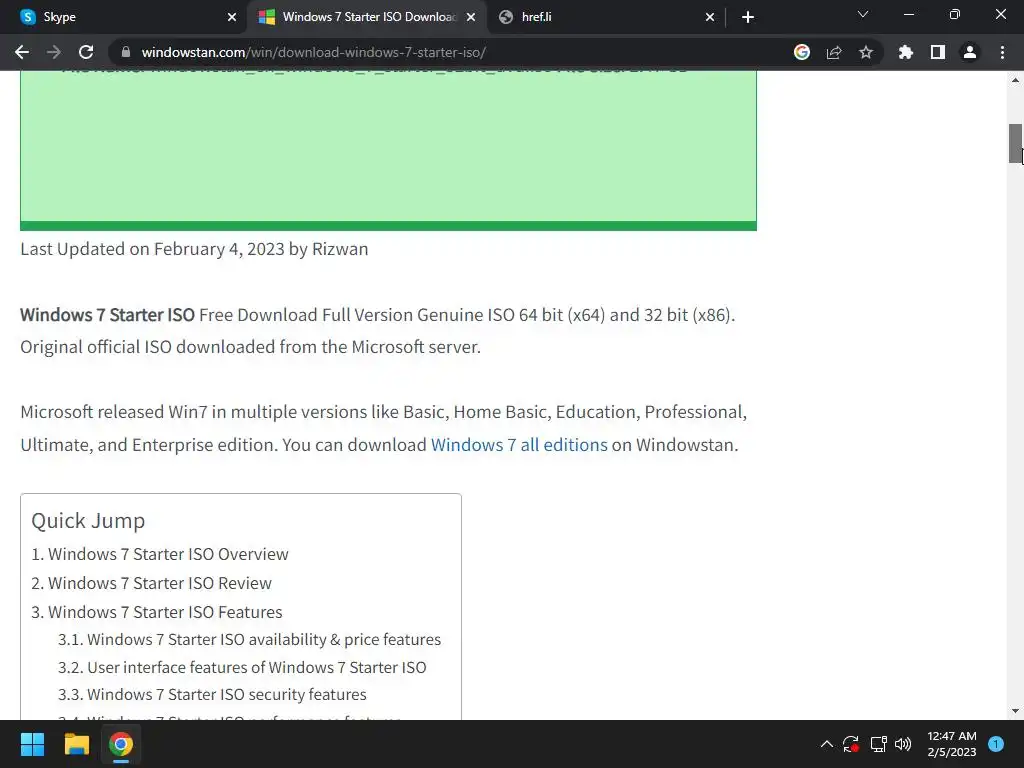Click the sync update tray icon
The image size is (1024, 768).
click(x=851, y=744)
